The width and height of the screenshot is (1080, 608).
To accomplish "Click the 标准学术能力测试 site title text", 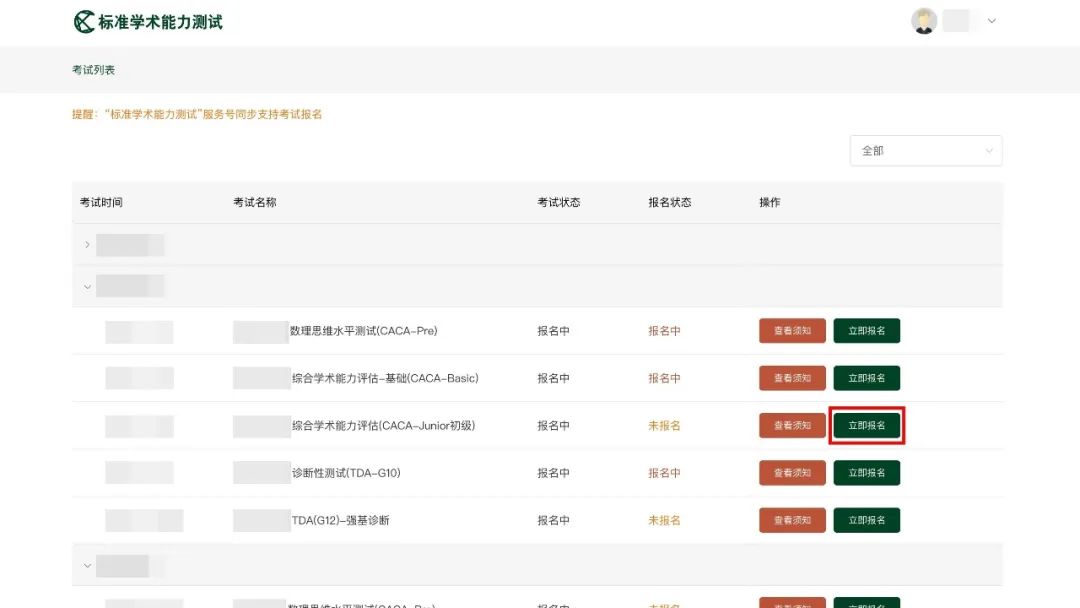I will tap(160, 22).
